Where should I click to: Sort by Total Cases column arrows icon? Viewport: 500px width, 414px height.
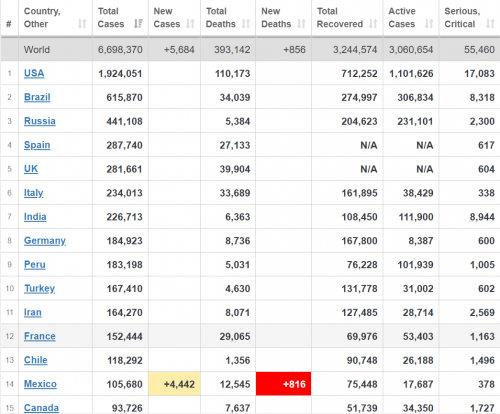138,24
